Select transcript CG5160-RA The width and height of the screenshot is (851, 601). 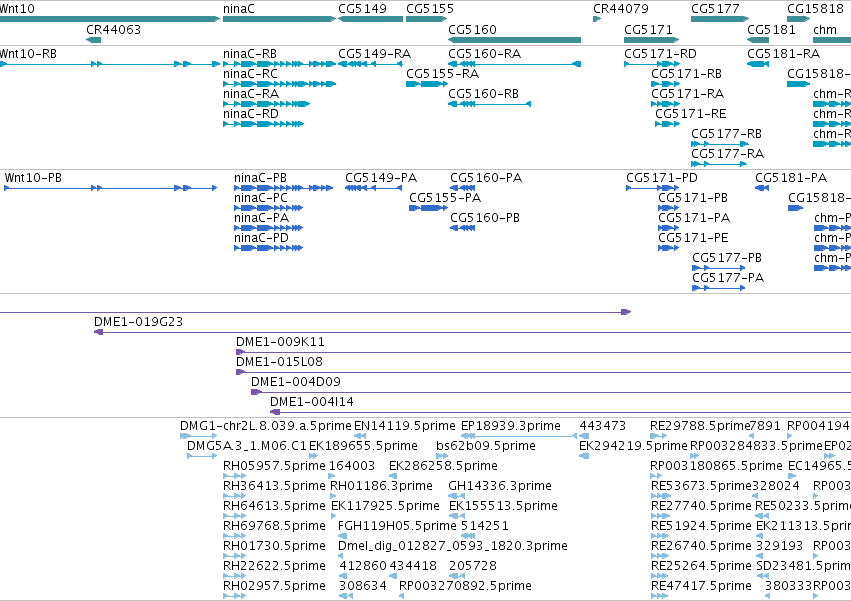485,54
